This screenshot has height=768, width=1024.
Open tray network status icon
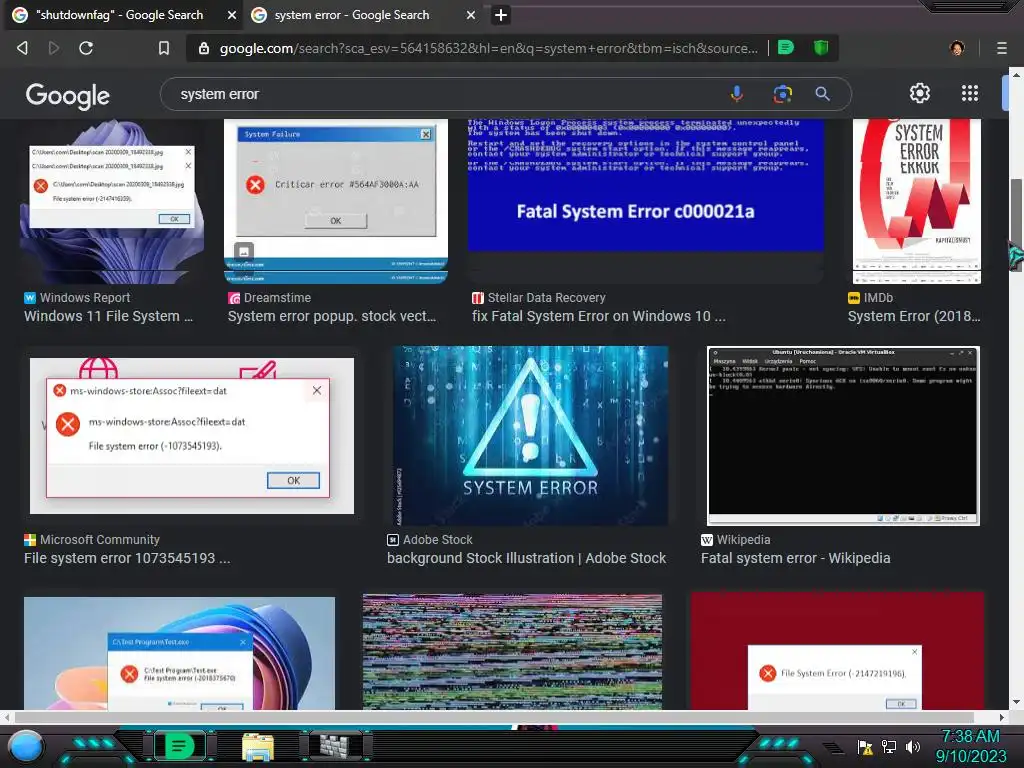pyautogui.click(x=888, y=746)
